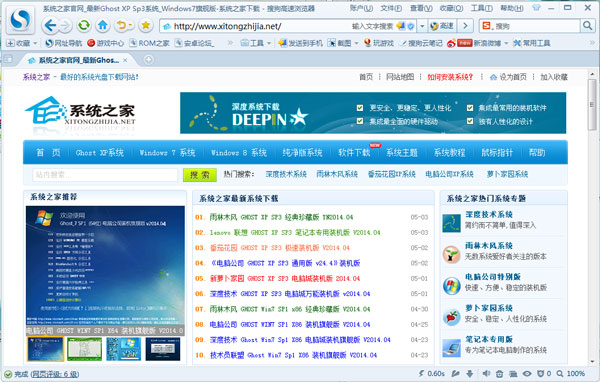Click the 设为首页 link
Viewport: 600px width, 382px height.
coord(509,77)
